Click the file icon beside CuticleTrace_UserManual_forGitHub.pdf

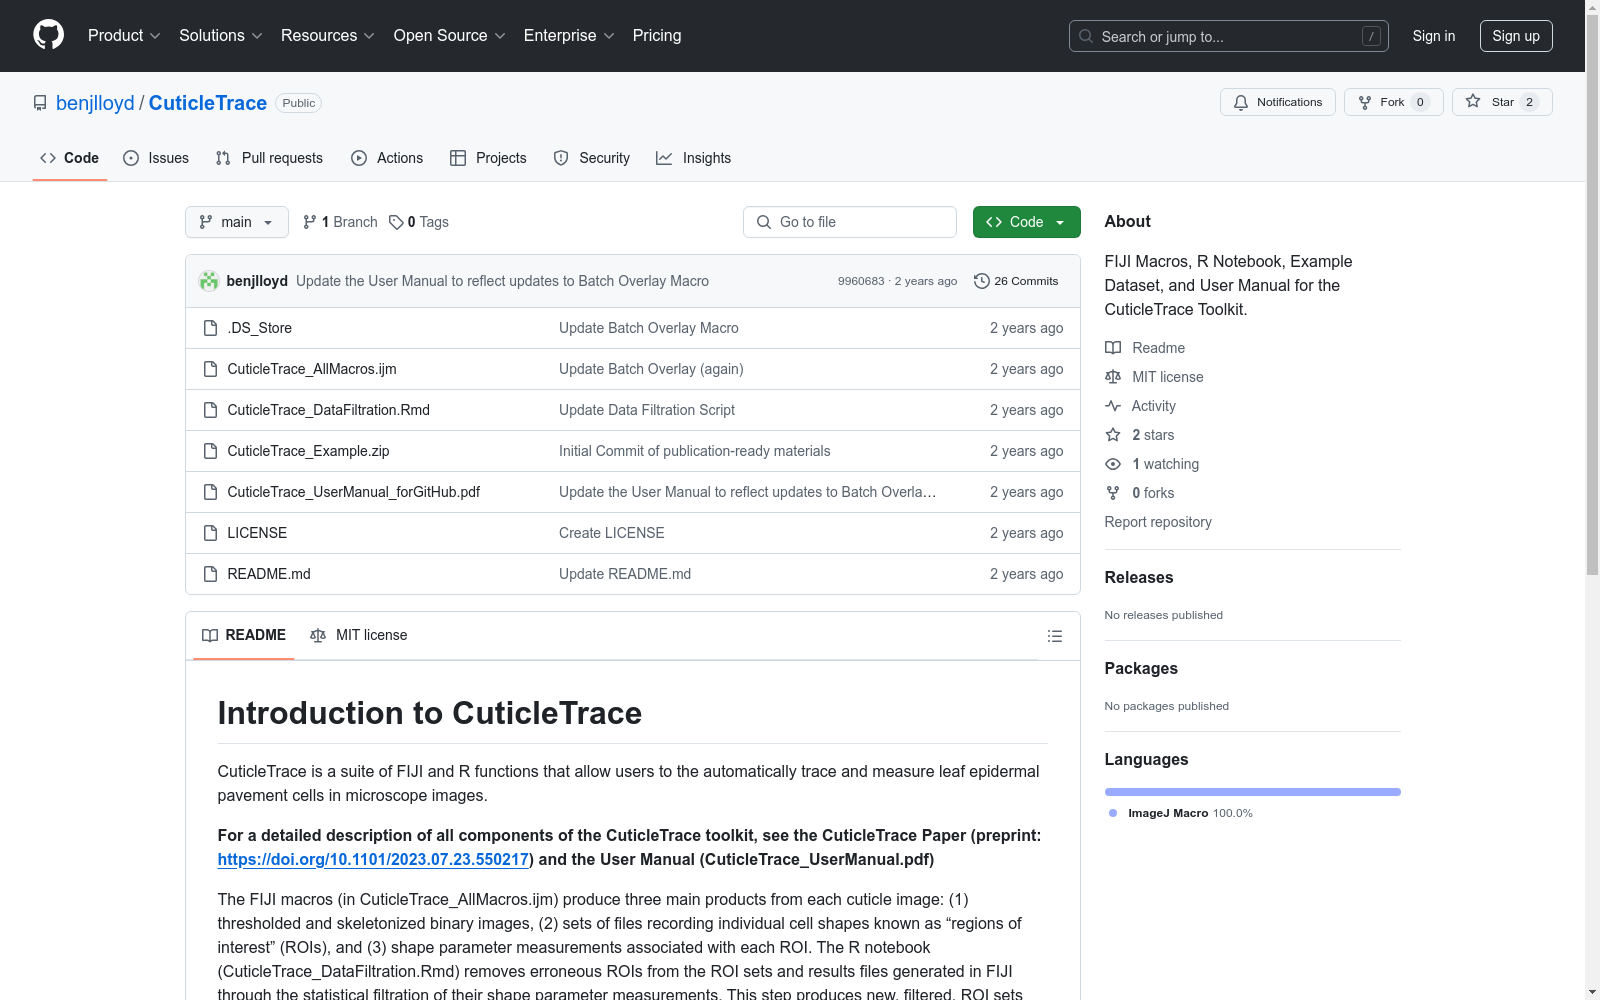tap(210, 492)
